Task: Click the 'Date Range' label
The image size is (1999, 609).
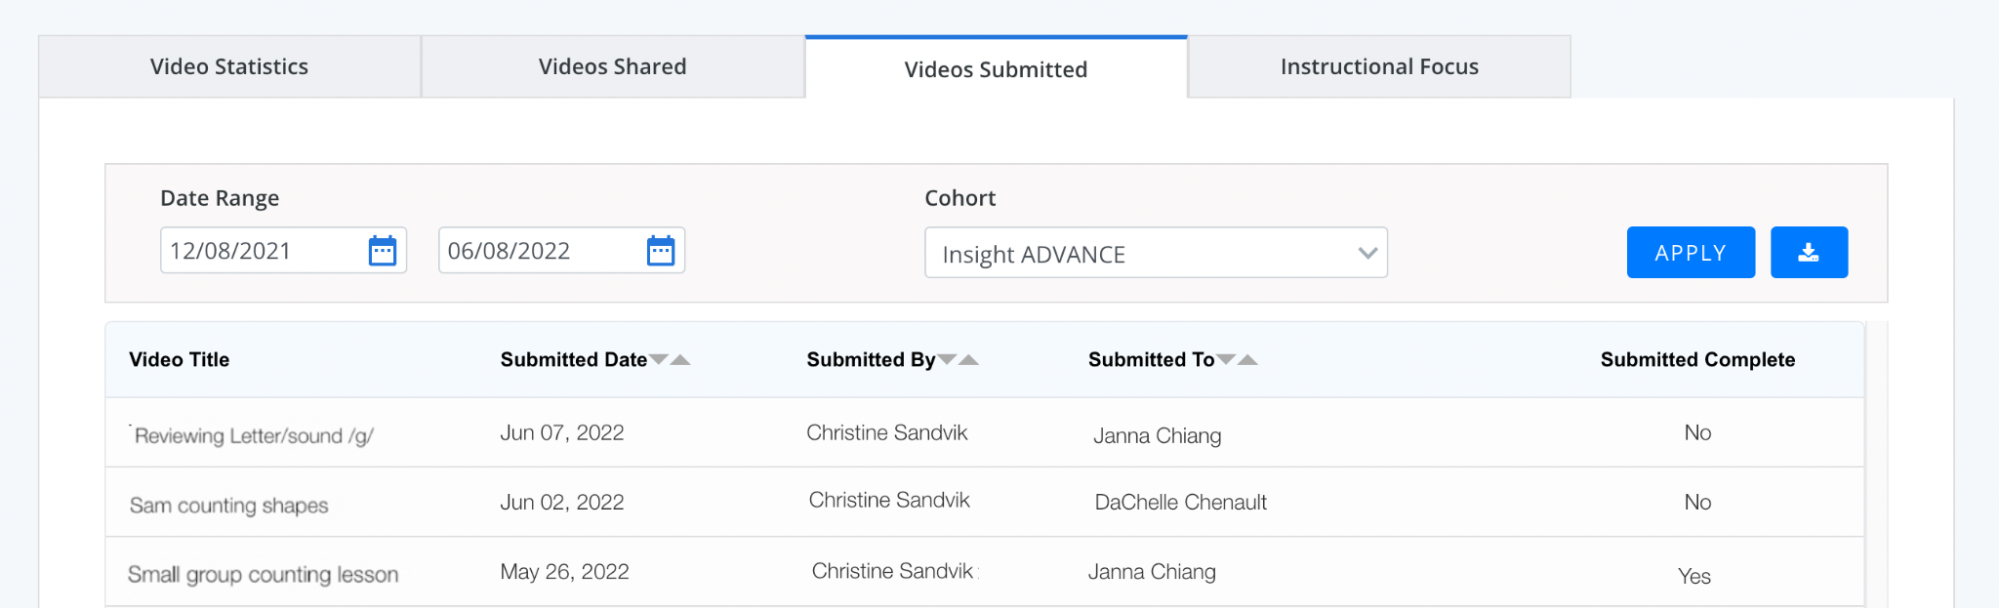Action: point(220,198)
